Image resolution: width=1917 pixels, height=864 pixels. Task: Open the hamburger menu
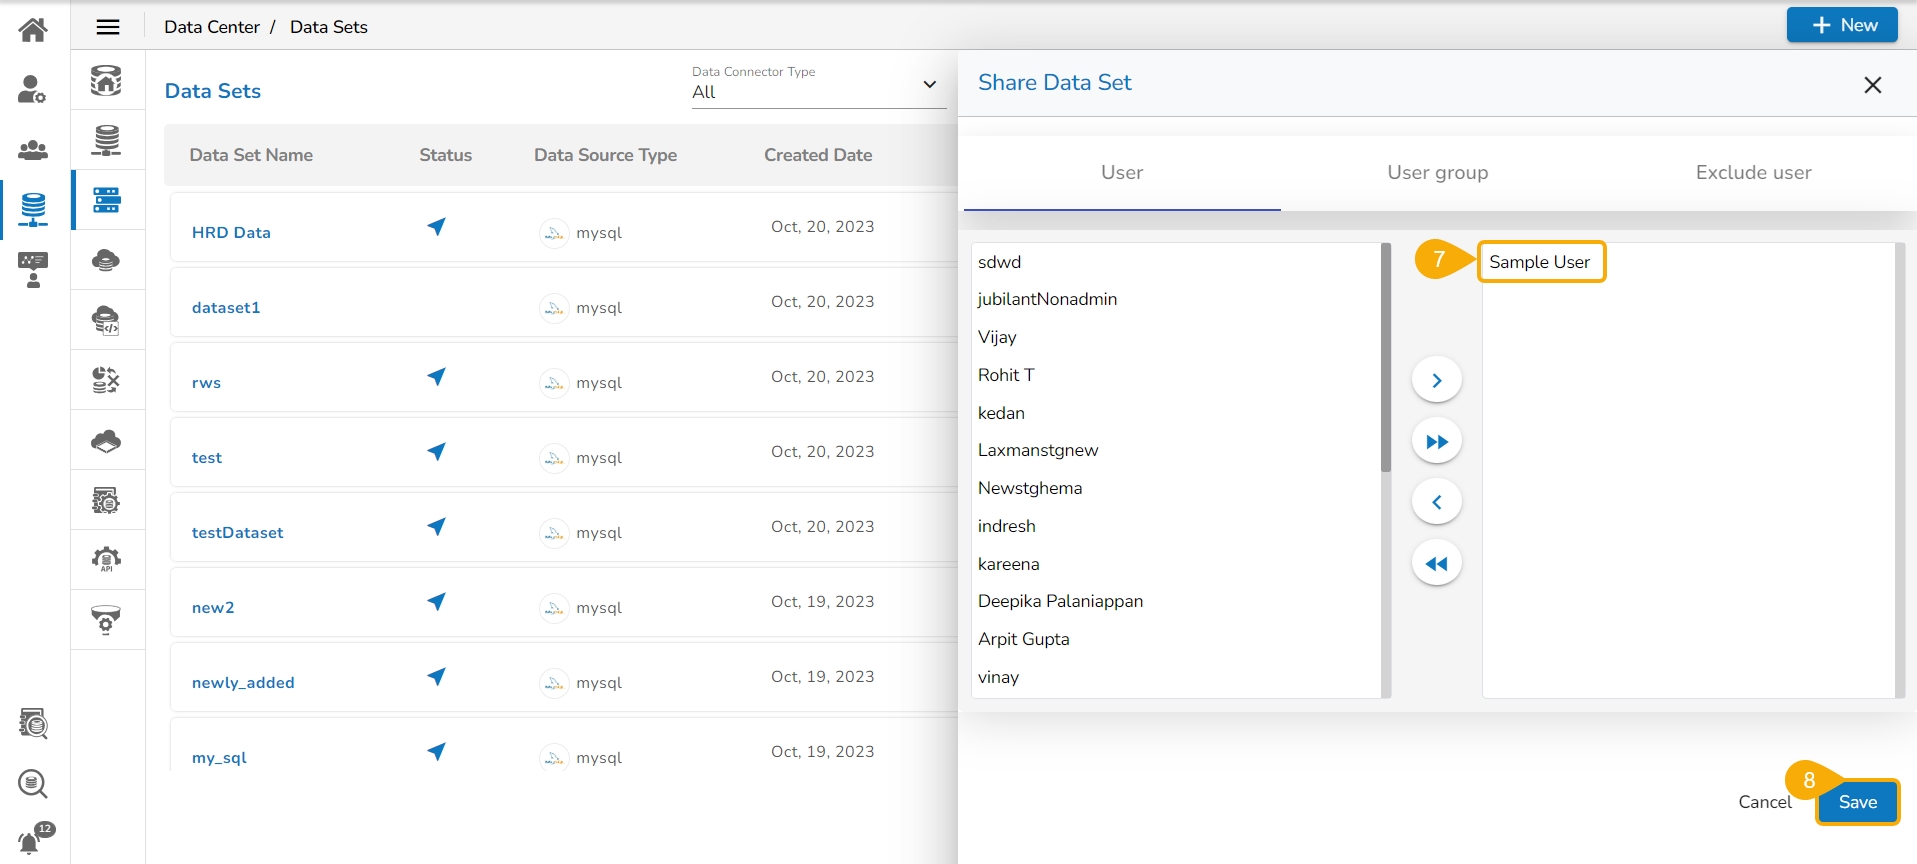(108, 27)
